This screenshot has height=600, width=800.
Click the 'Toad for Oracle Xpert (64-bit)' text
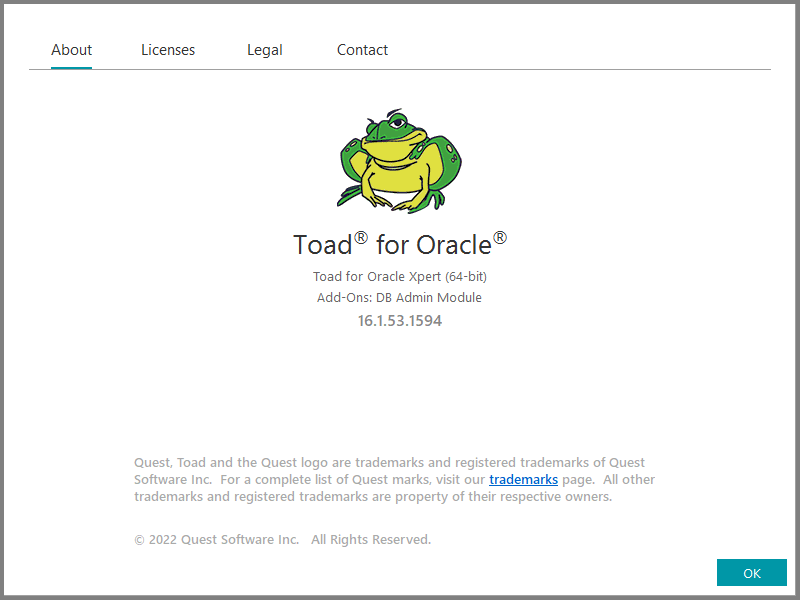coord(400,277)
